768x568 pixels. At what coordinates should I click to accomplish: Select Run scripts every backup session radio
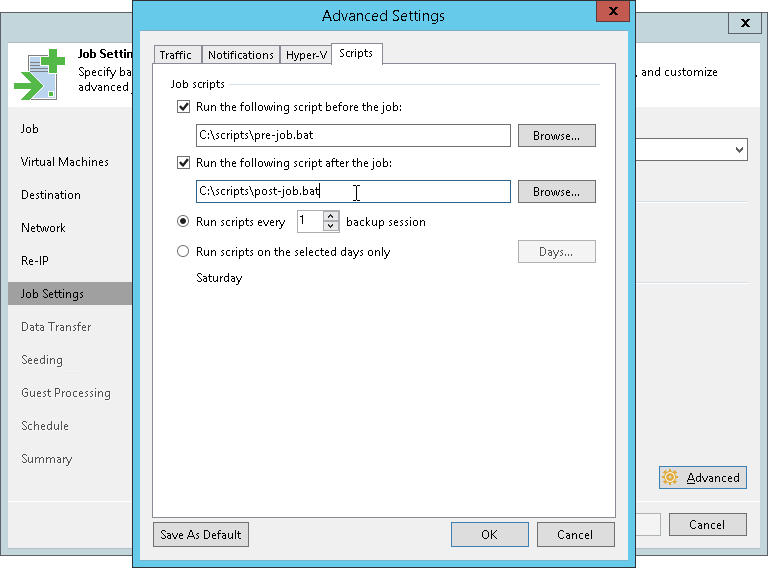[x=183, y=222]
